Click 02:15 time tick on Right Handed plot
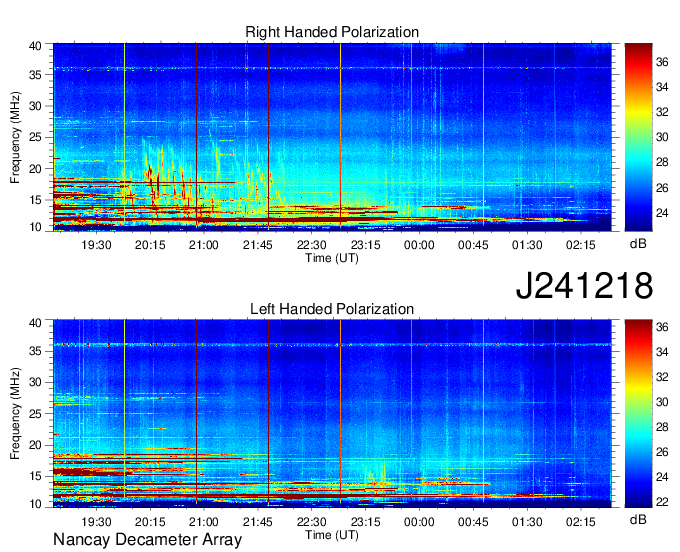The image size is (680, 552). pos(581,245)
